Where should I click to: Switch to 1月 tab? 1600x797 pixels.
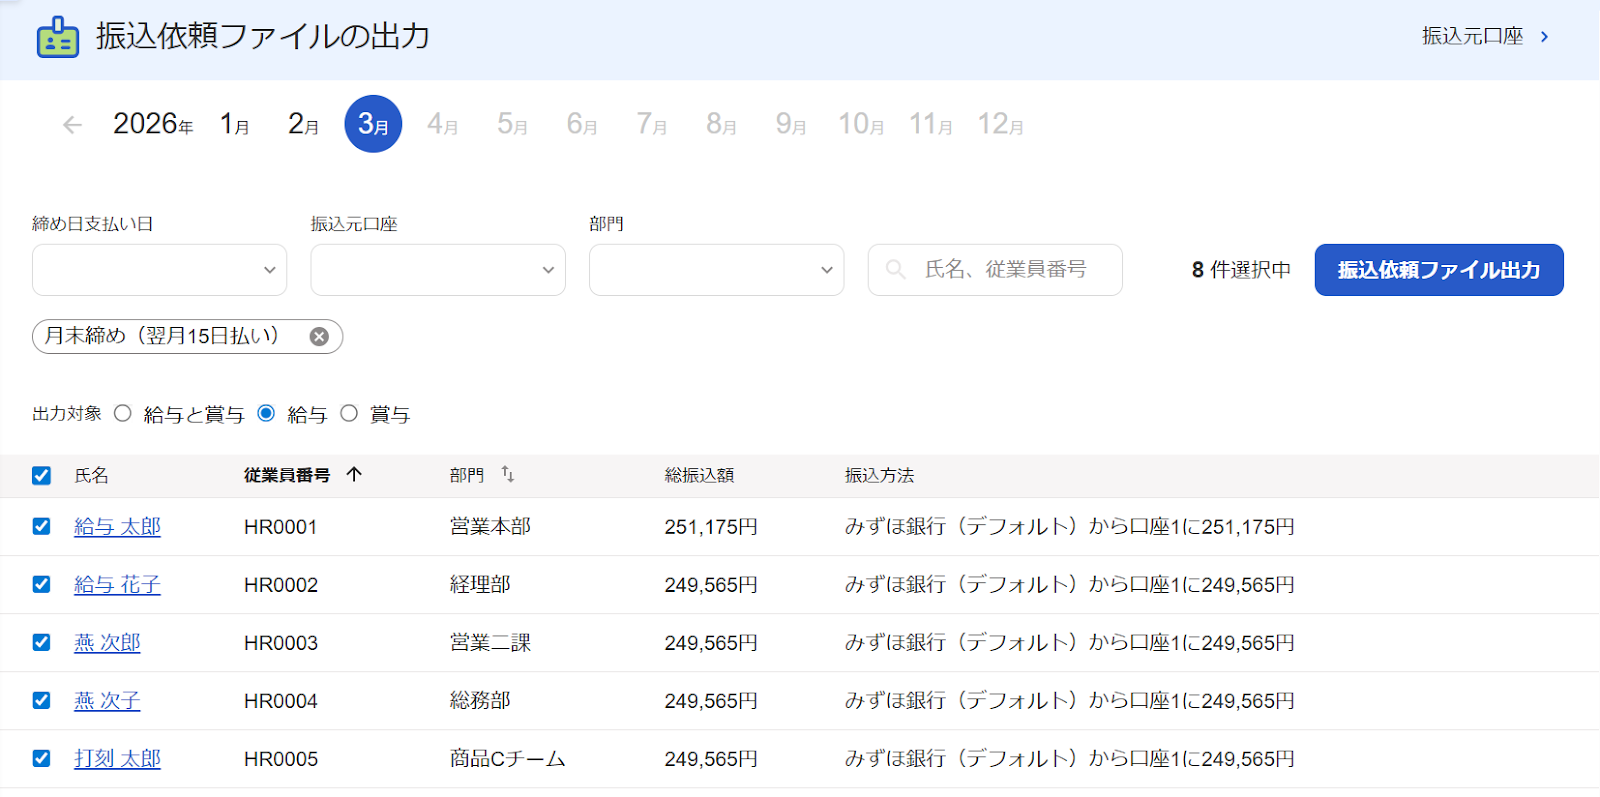(235, 125)
